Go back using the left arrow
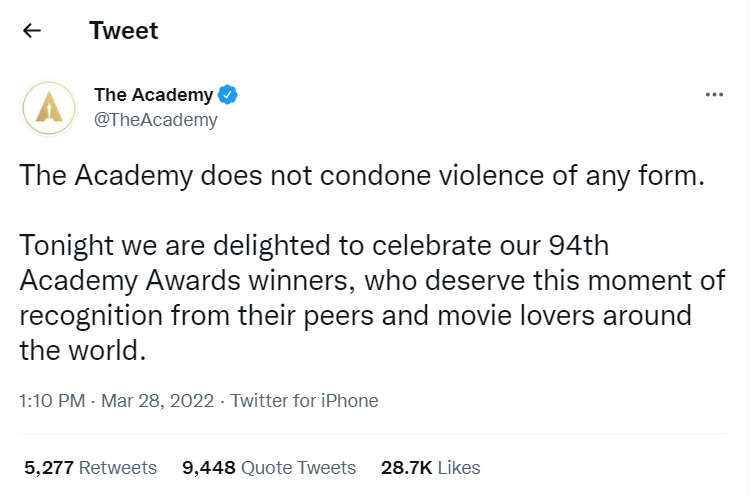The width and height of the screenshot is (751, 497). [32, 31]
